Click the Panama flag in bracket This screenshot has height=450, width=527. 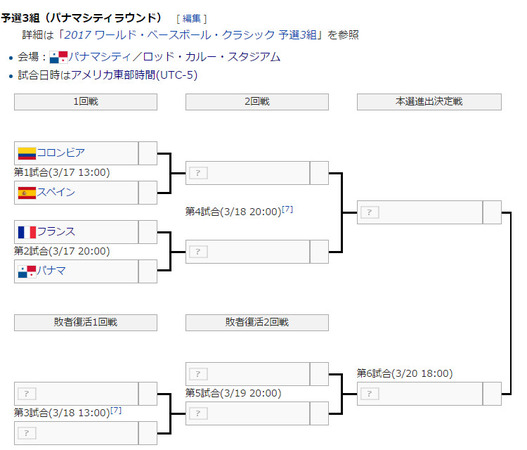click(27, 272)
